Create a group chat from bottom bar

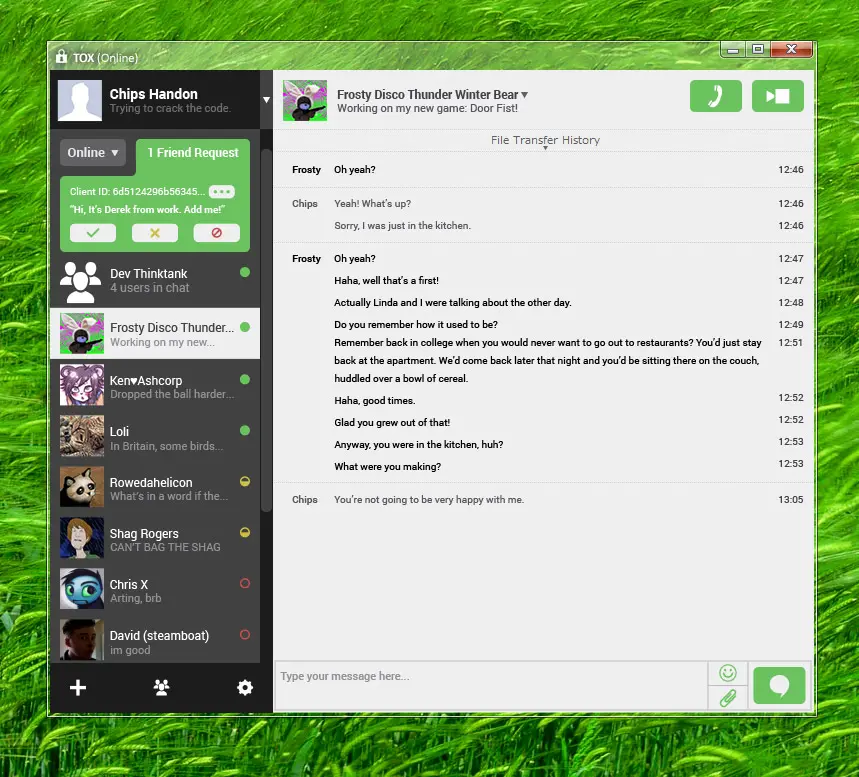click(160, 687)
